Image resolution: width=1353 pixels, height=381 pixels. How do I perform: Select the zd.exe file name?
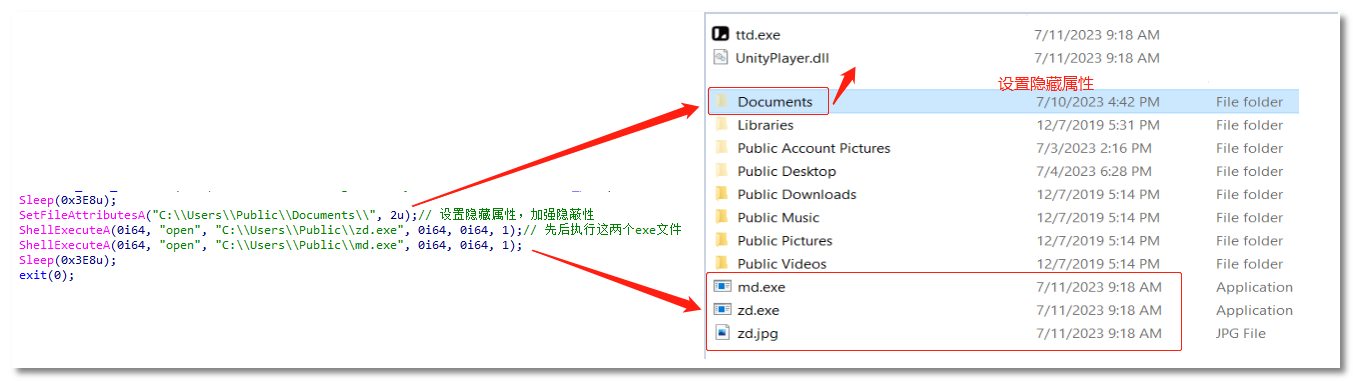tap(758, 310)
